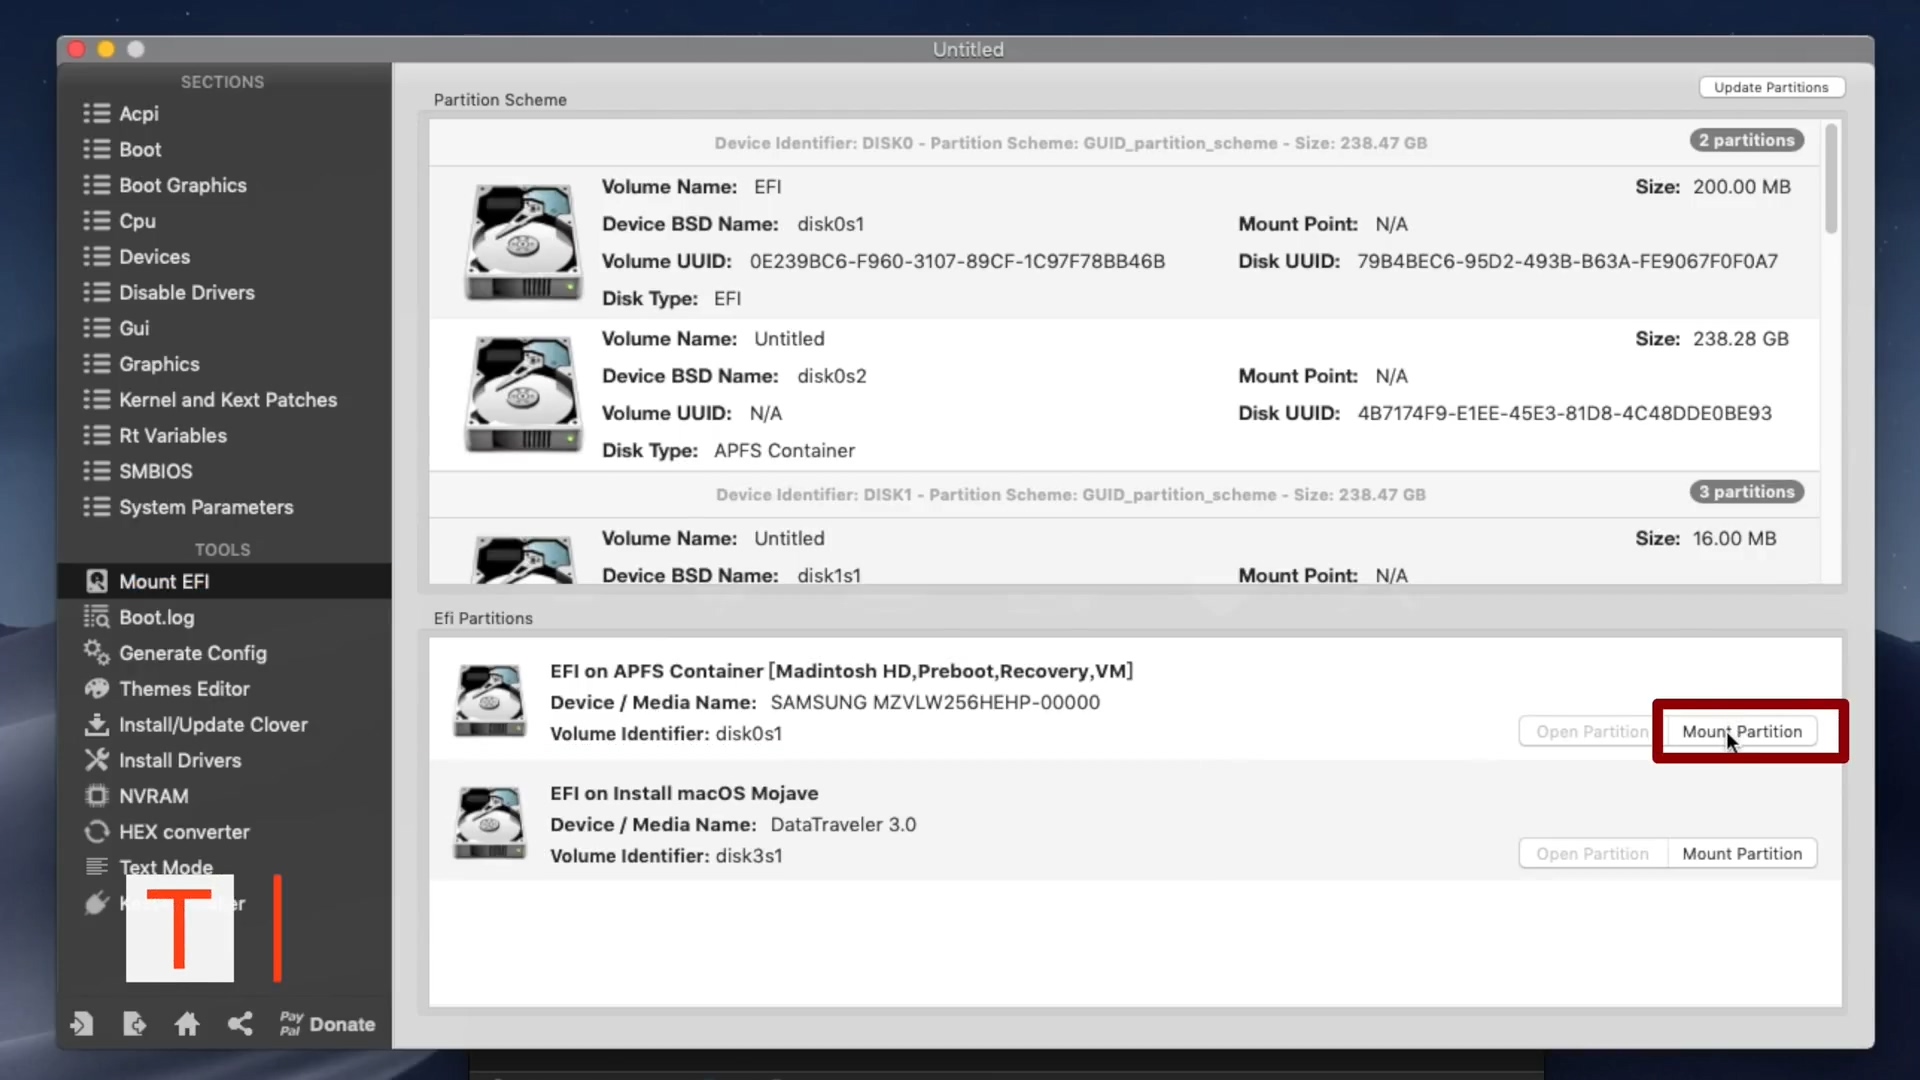Click the Update Partitions button
The height and width of the screenshot is (1080, 1920).
coord(1771,88)
